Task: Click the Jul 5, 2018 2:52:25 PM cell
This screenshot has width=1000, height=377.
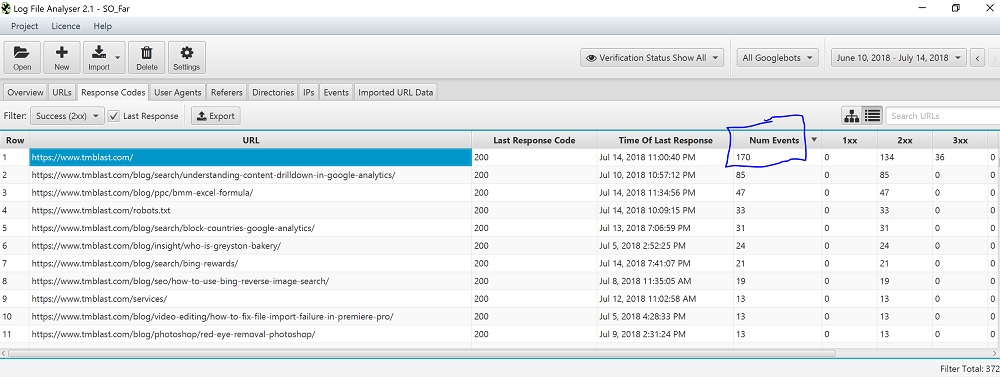Action: click(665, 246)
